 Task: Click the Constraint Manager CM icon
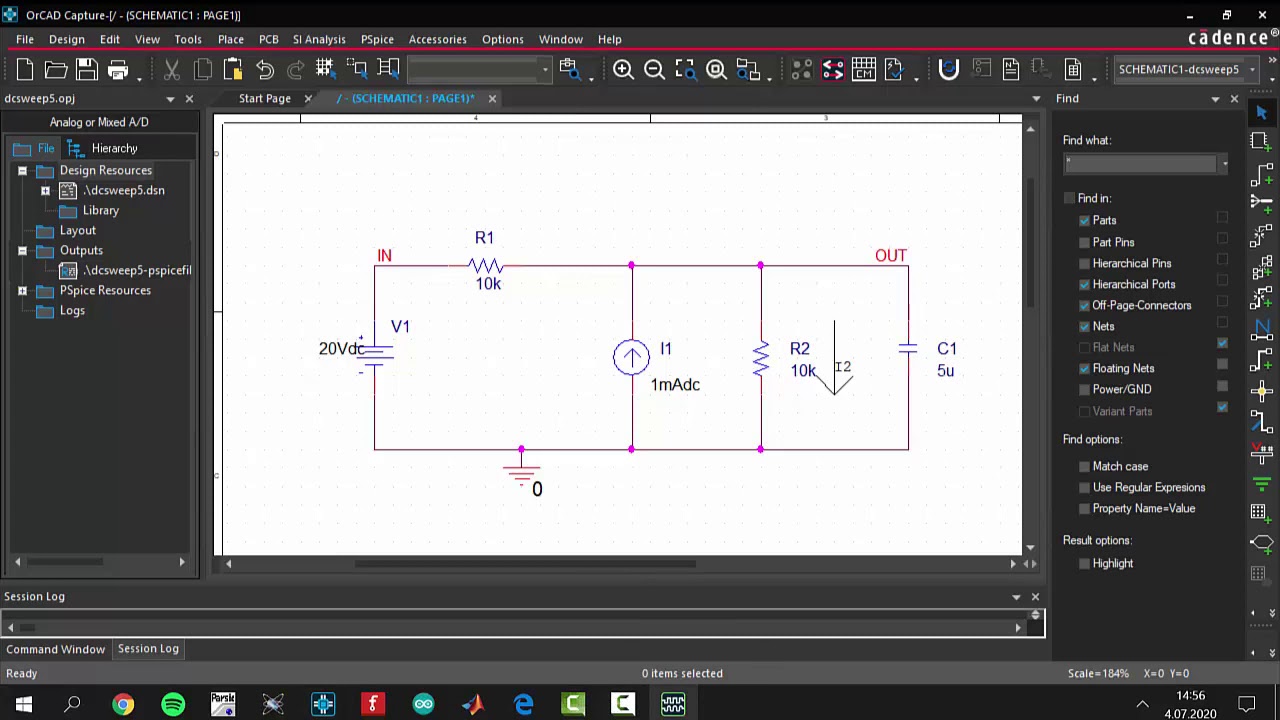point(864,69)
